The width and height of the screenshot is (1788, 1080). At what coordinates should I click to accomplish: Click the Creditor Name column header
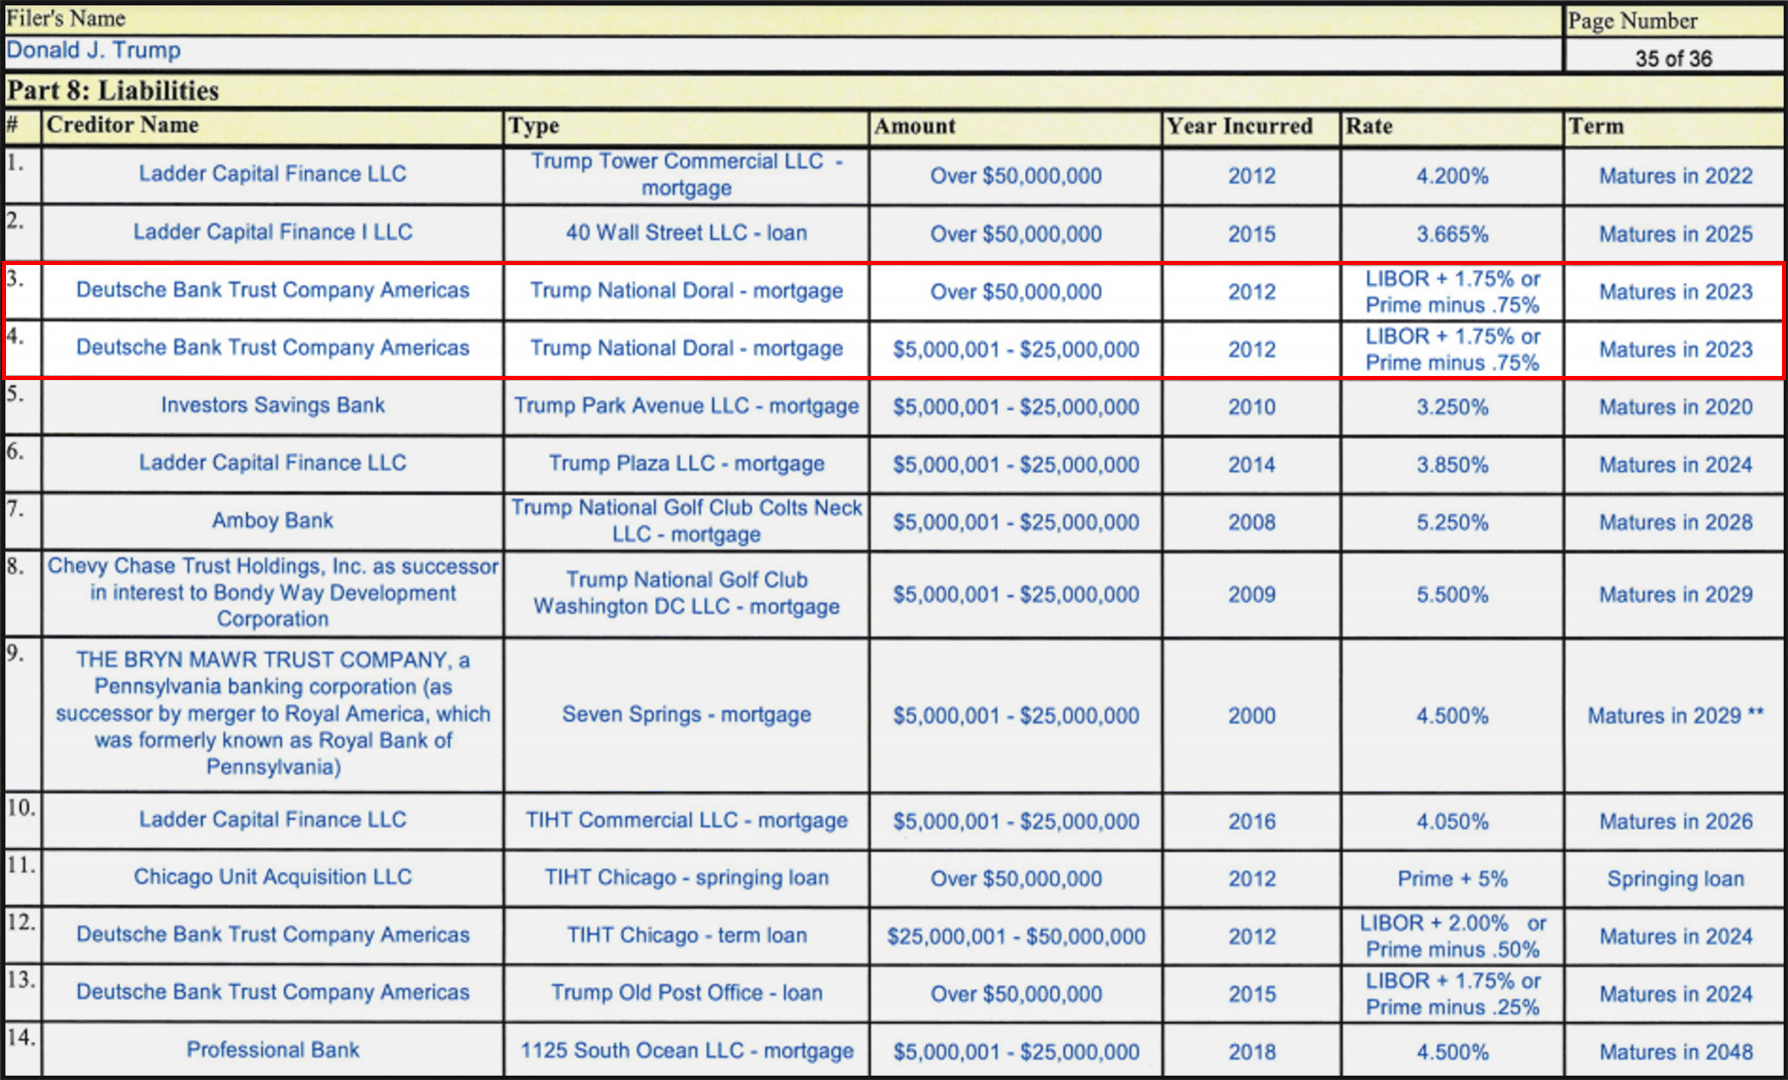123,126
